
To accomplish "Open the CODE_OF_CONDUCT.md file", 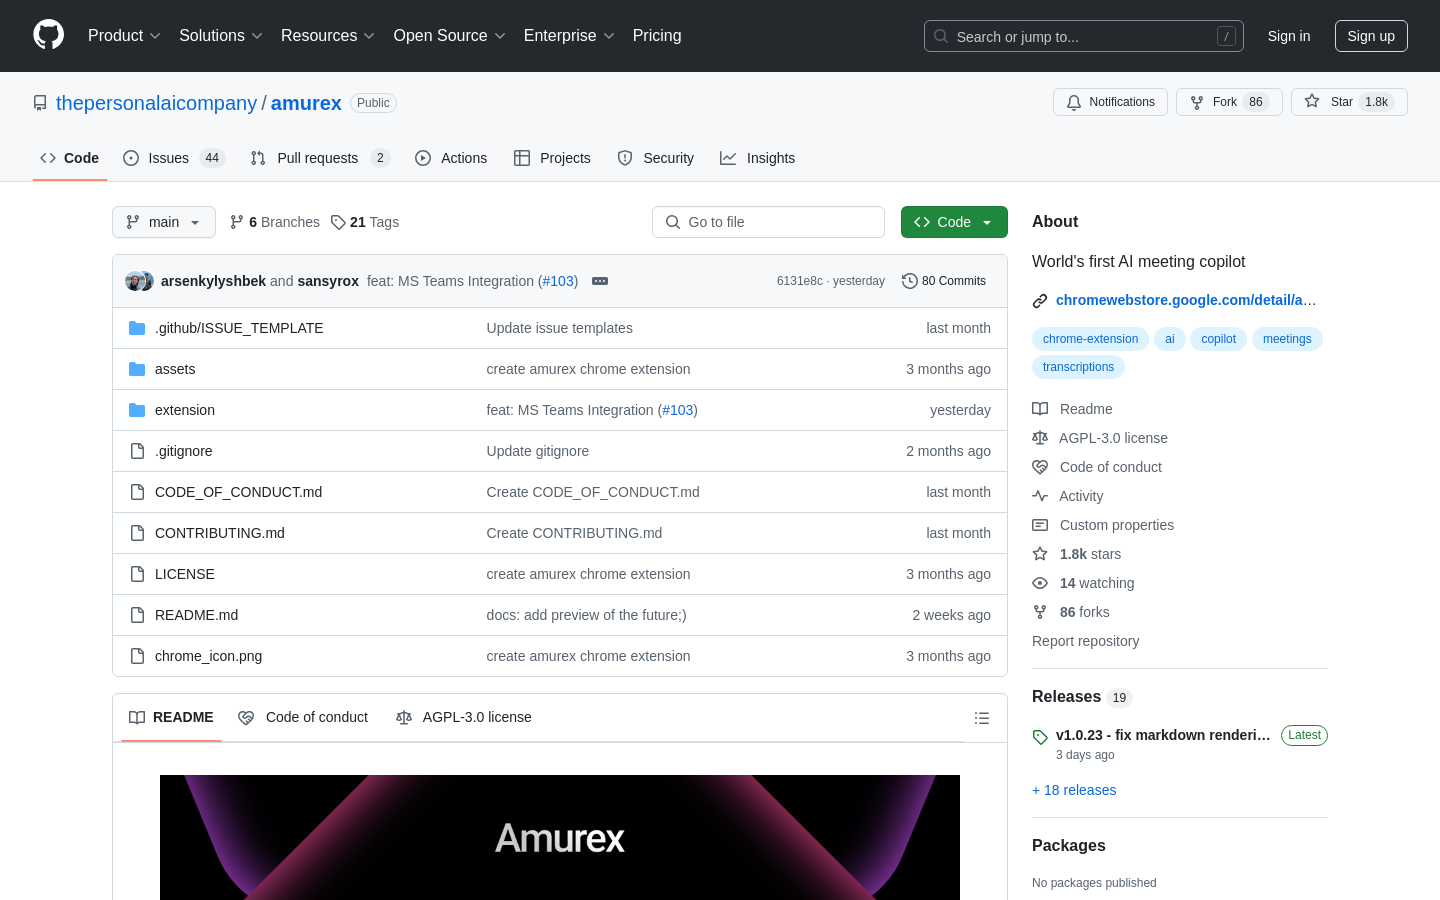I will coord(238,492).
